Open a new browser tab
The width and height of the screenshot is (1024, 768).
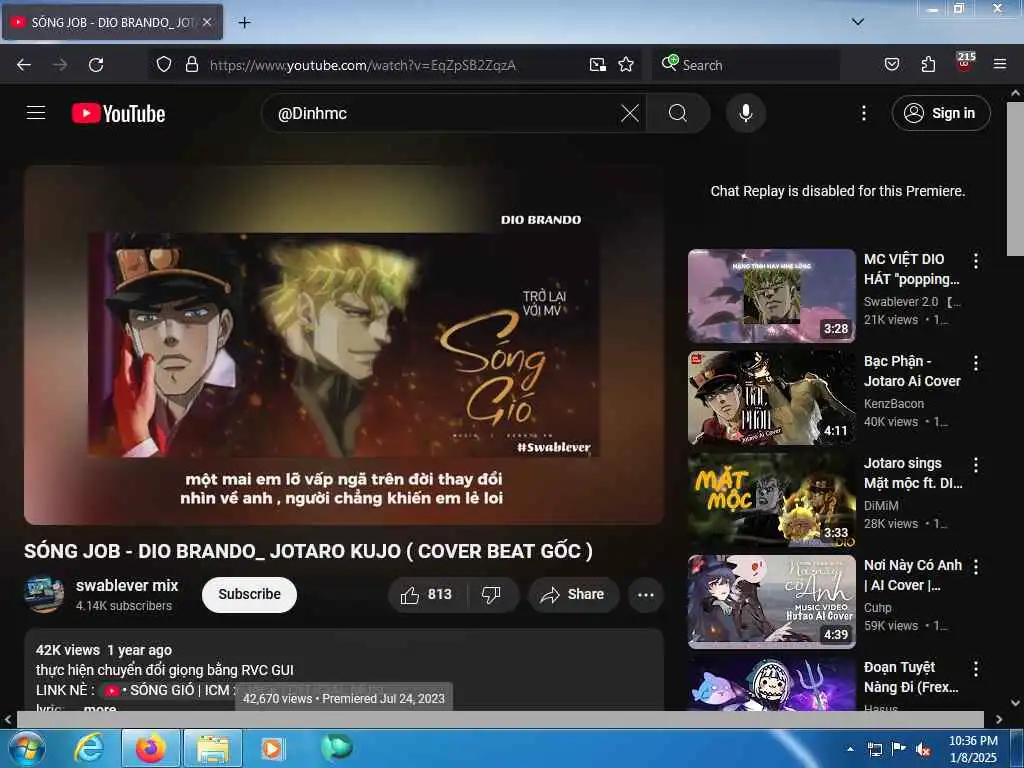pos(244,23)
